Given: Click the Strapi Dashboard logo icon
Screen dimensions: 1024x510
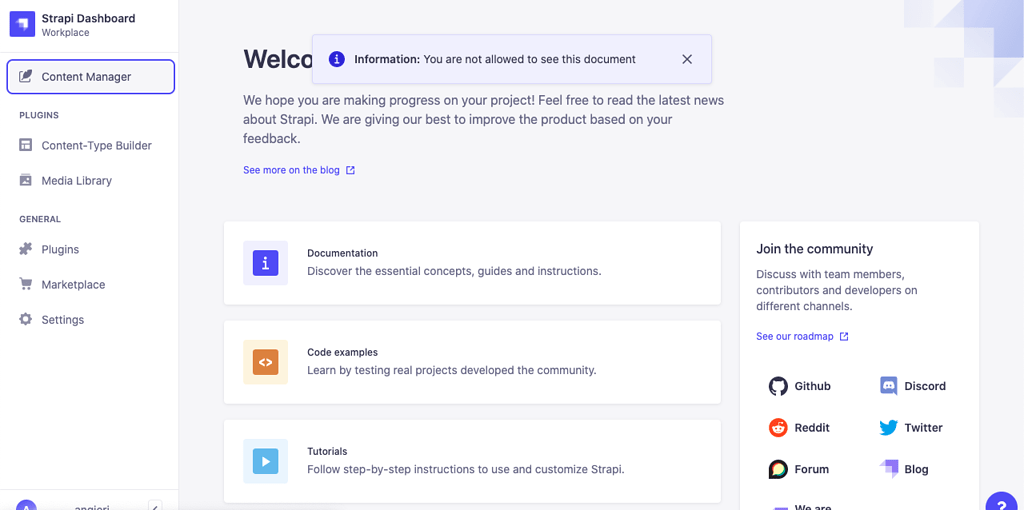Looking at the screenshot, I should pyautogui.click(x=23, y=25).
